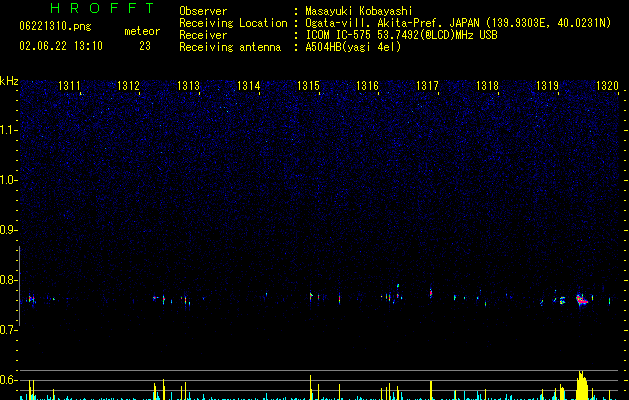Screen dimensions: 629x400
Task: Click the 1312 time marker
Action: [128, 86]
